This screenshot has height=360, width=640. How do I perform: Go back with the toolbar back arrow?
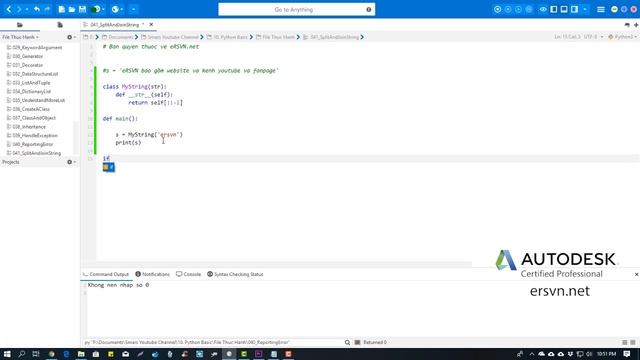[x=9, y=9]
